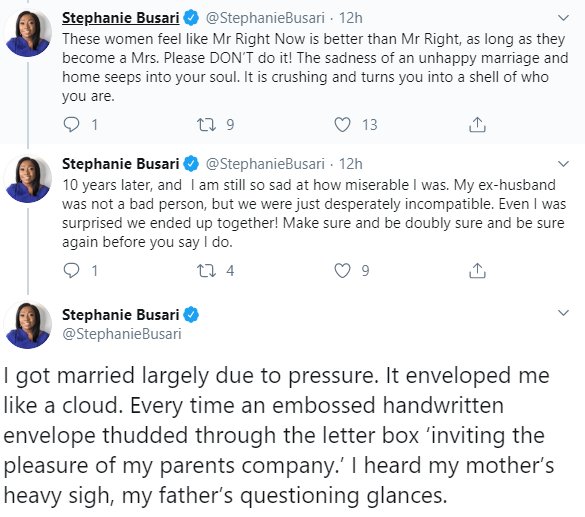585x517 pixels.
Task: Open avatar on the bottom main tweet
Action: (28, 325)
